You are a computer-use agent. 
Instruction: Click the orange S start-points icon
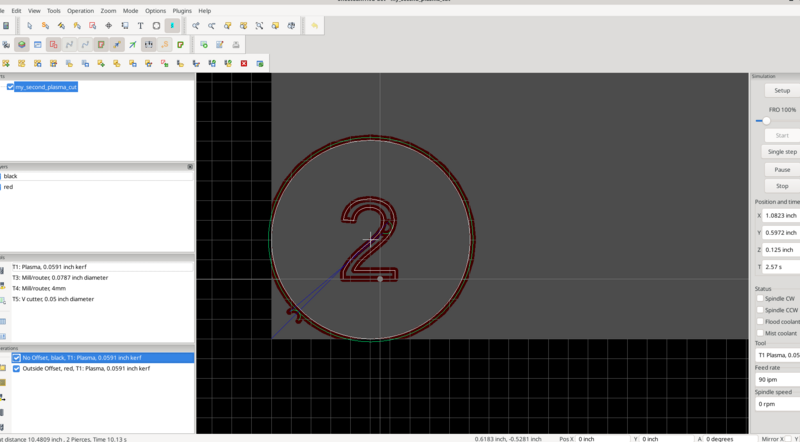(164, 45)
